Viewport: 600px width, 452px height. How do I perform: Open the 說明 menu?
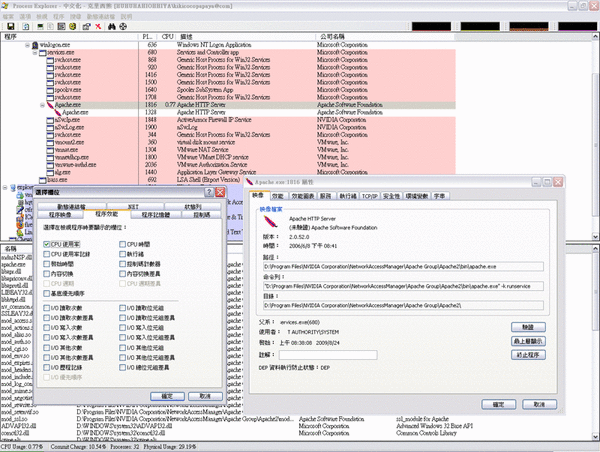[126, 16]
